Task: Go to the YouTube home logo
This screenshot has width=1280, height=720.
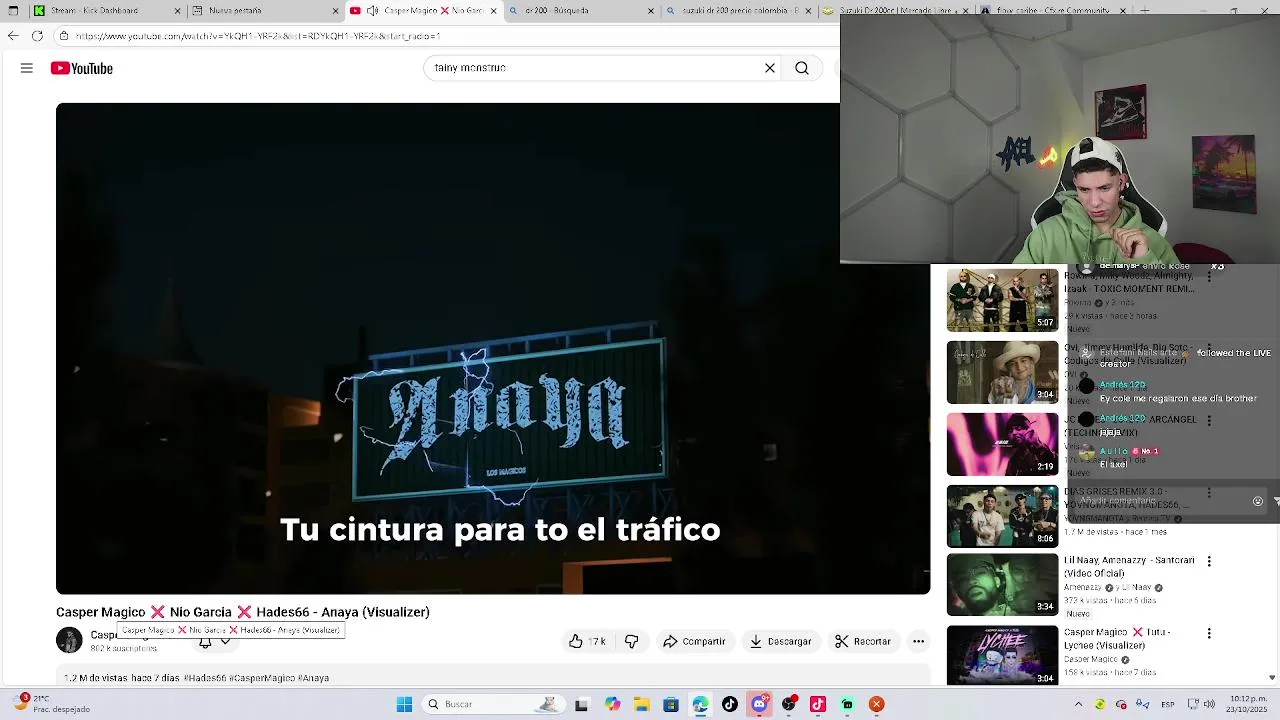Action: [x=82, y=68]
